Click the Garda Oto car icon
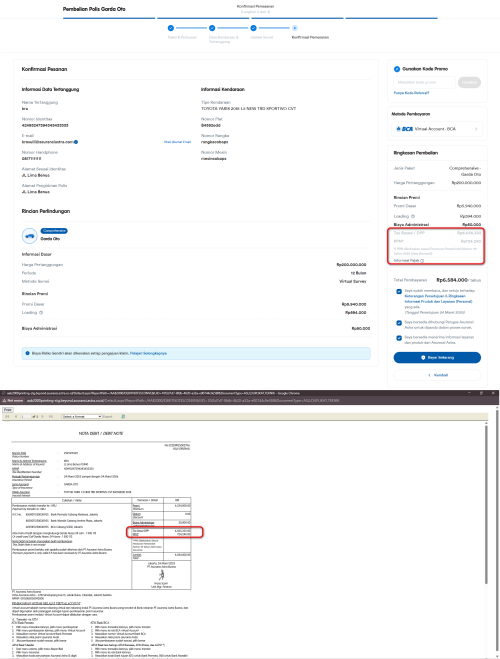This screenshot has height=659, width=500. tap(29, 236)
